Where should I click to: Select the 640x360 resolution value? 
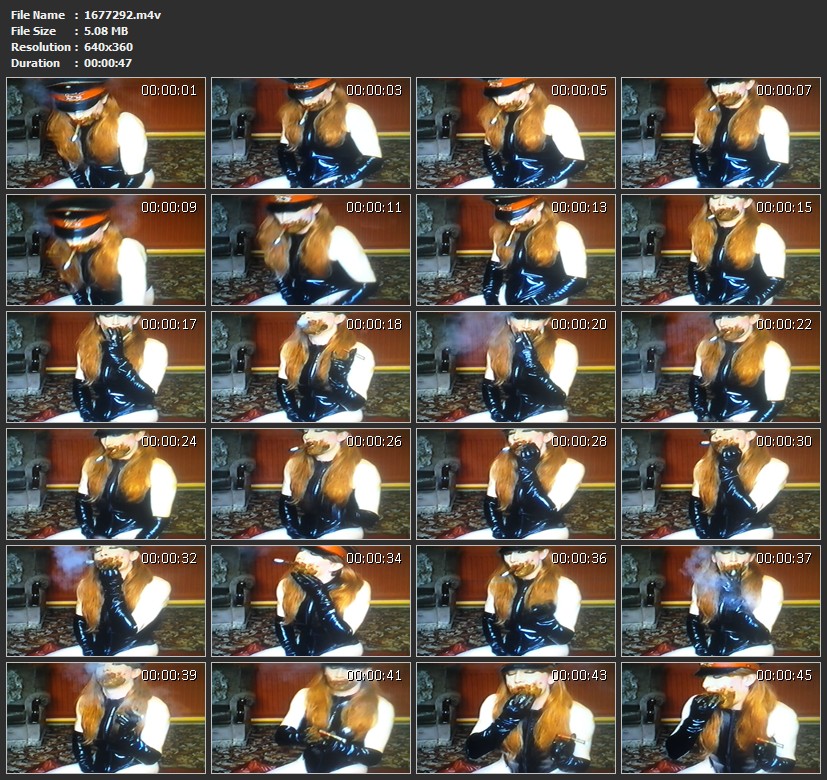107,47
